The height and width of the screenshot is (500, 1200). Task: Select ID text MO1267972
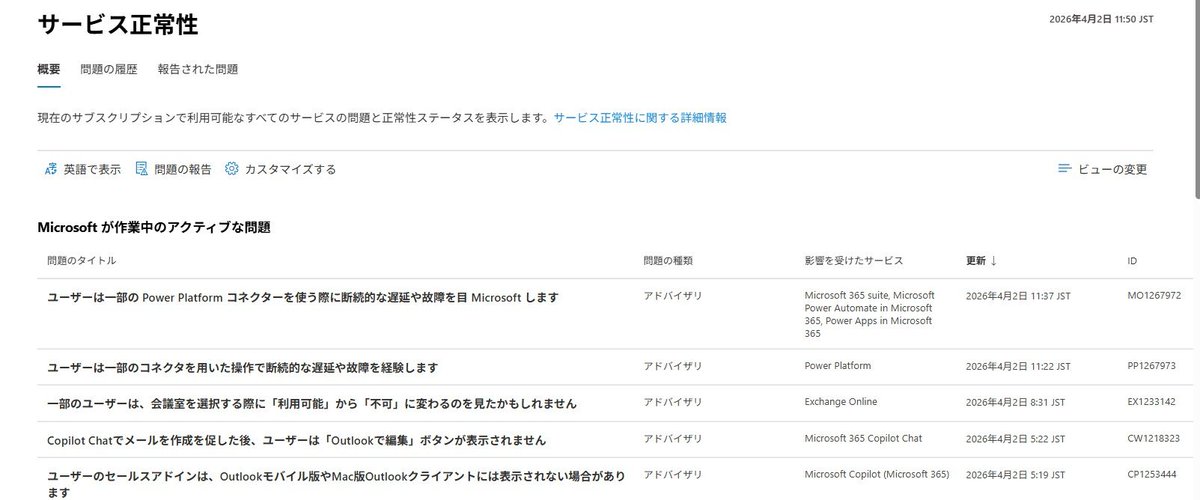tap(1154, 296)
